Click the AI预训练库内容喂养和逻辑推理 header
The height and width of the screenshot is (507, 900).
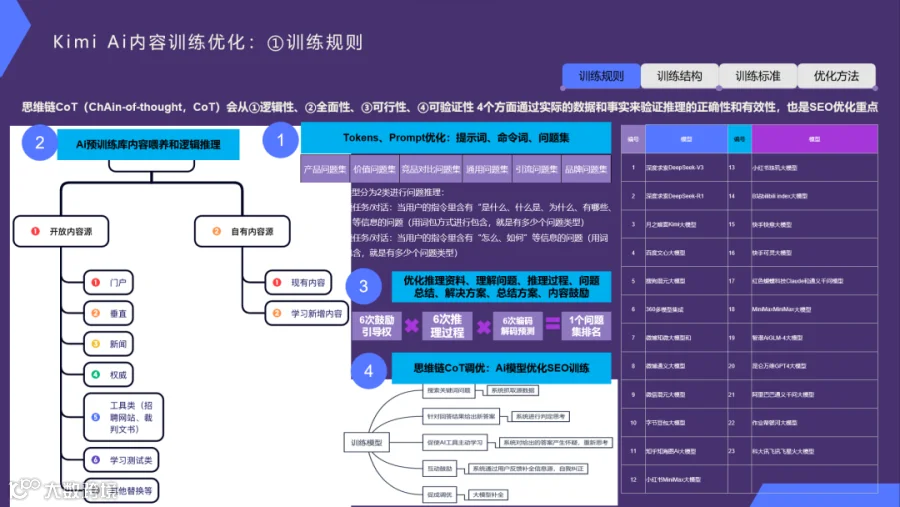point(148,145)
